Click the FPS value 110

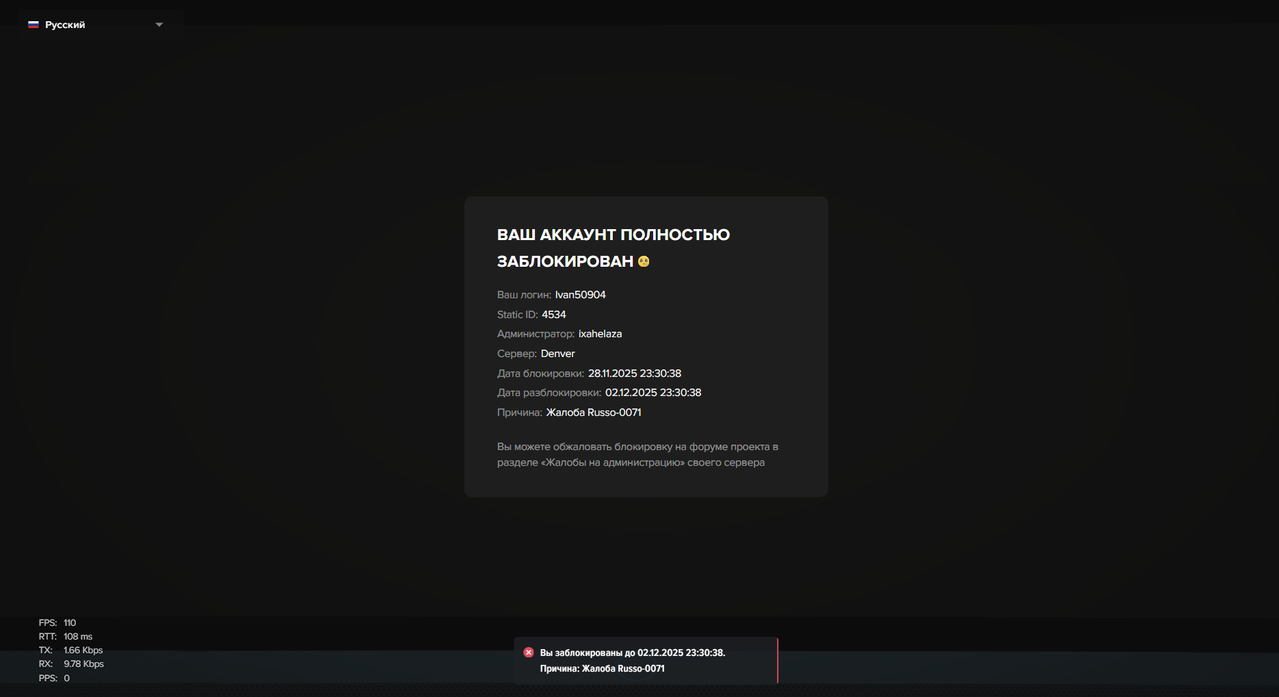[70, 623]
